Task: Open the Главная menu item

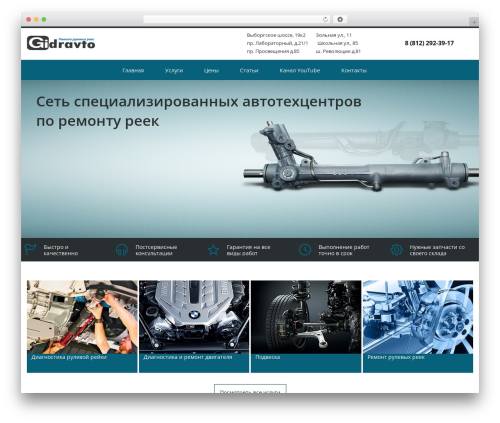Action: click(133, 70)
